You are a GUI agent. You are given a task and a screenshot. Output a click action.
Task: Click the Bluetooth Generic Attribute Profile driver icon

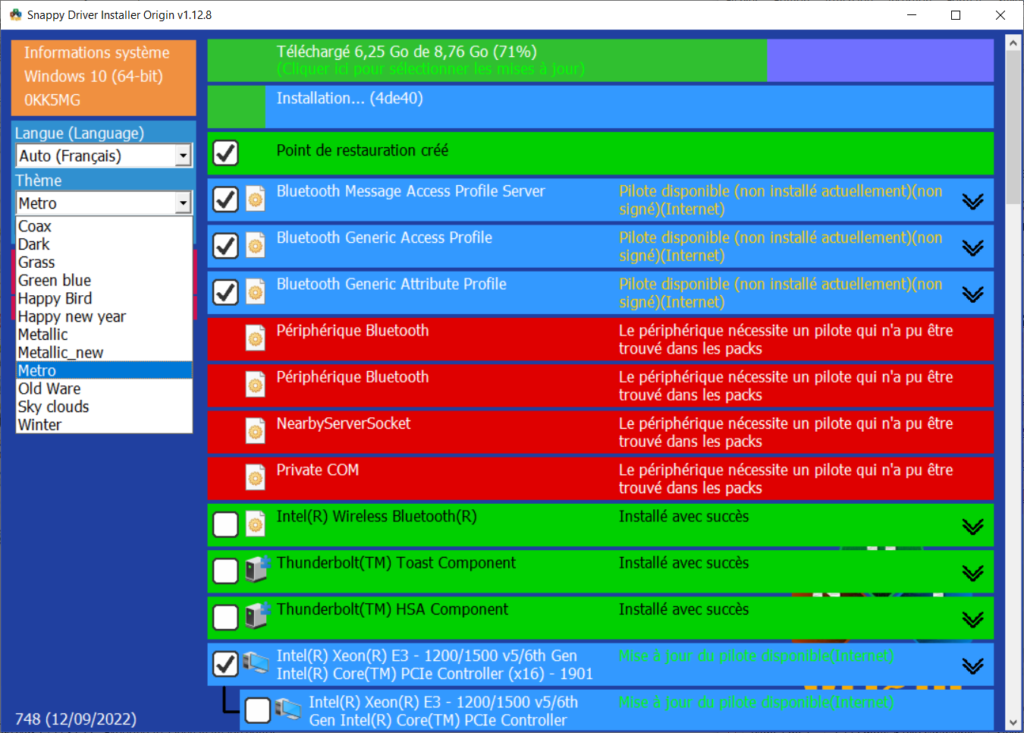click(255, 292)
